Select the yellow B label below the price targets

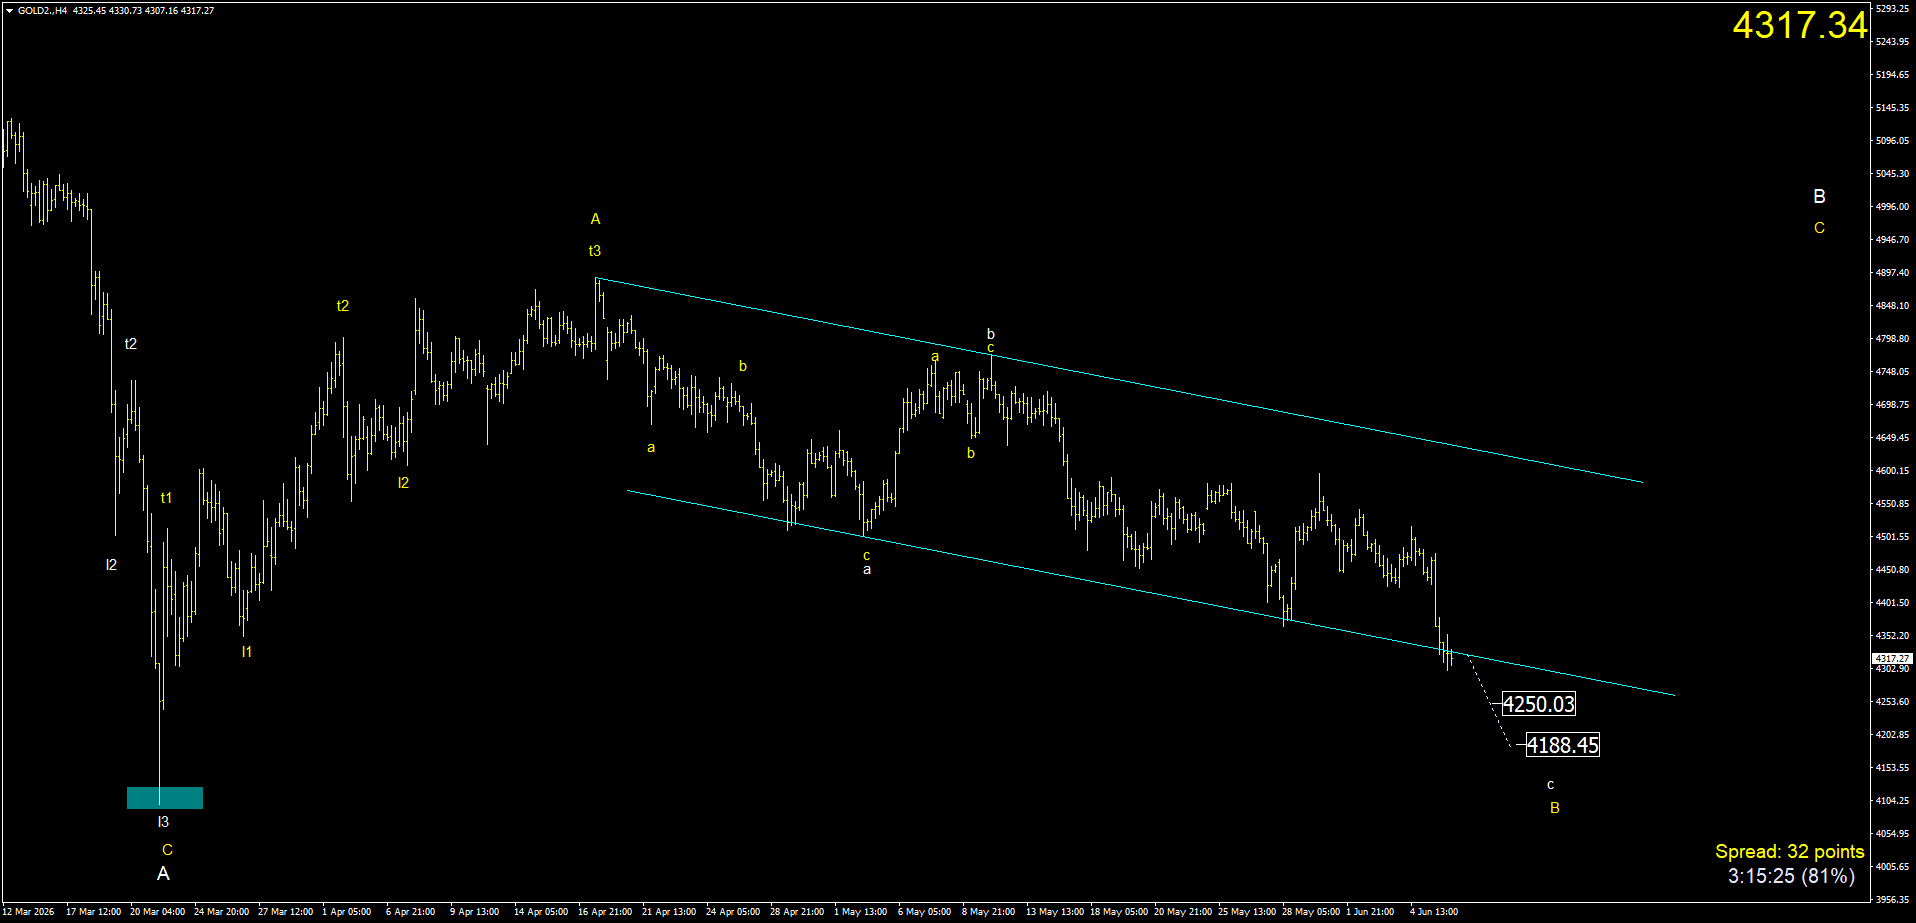[x=1555, y=808]
